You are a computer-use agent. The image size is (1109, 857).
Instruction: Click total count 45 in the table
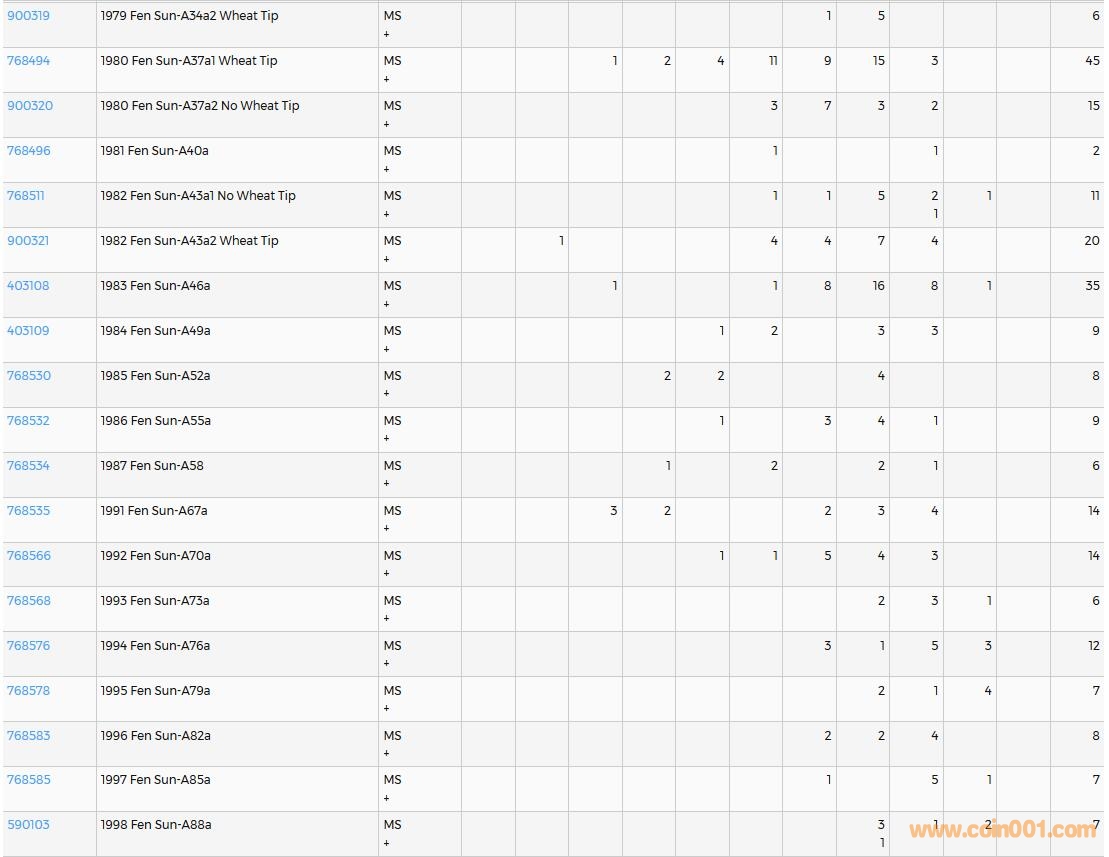(x=1092, y=61)
